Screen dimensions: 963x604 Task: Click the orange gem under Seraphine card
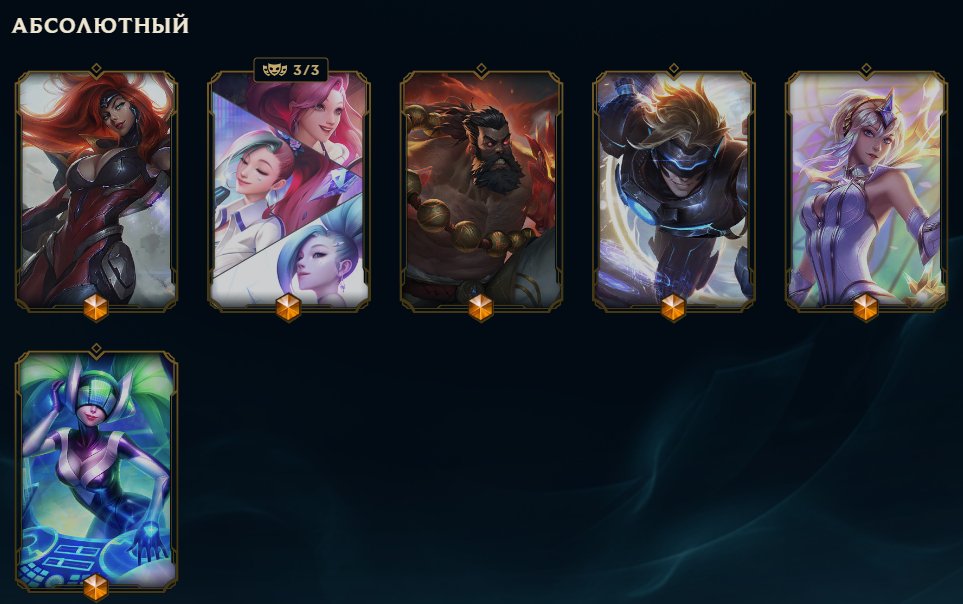[288, 308]
